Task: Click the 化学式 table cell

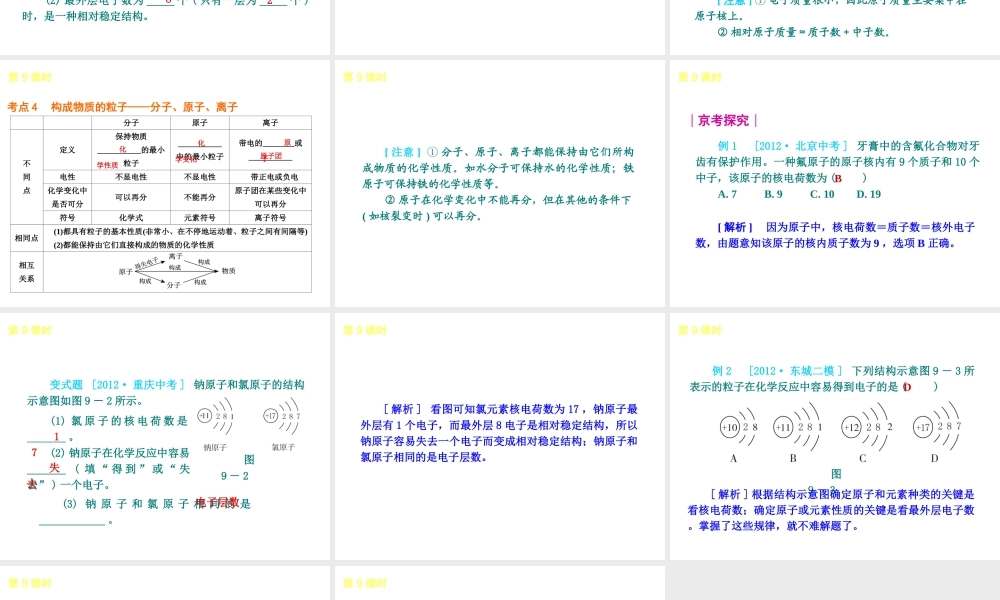Action: 131,217
